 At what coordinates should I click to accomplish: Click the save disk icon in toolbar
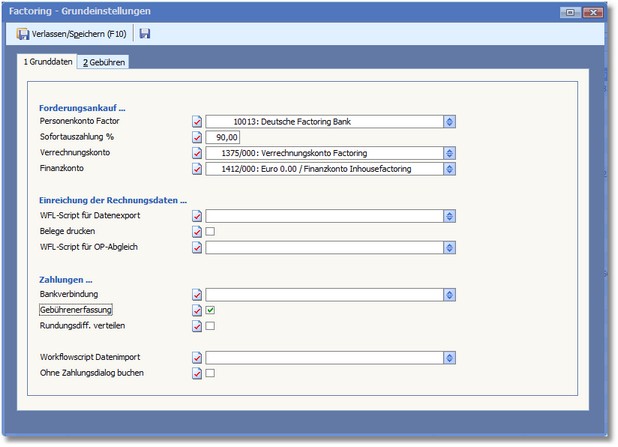pos(145,34)
